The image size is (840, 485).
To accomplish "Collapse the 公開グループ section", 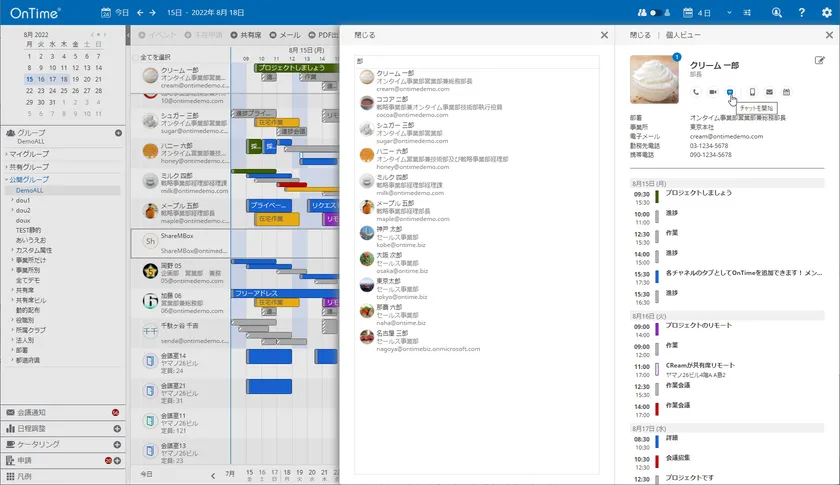I will point(6,180).
